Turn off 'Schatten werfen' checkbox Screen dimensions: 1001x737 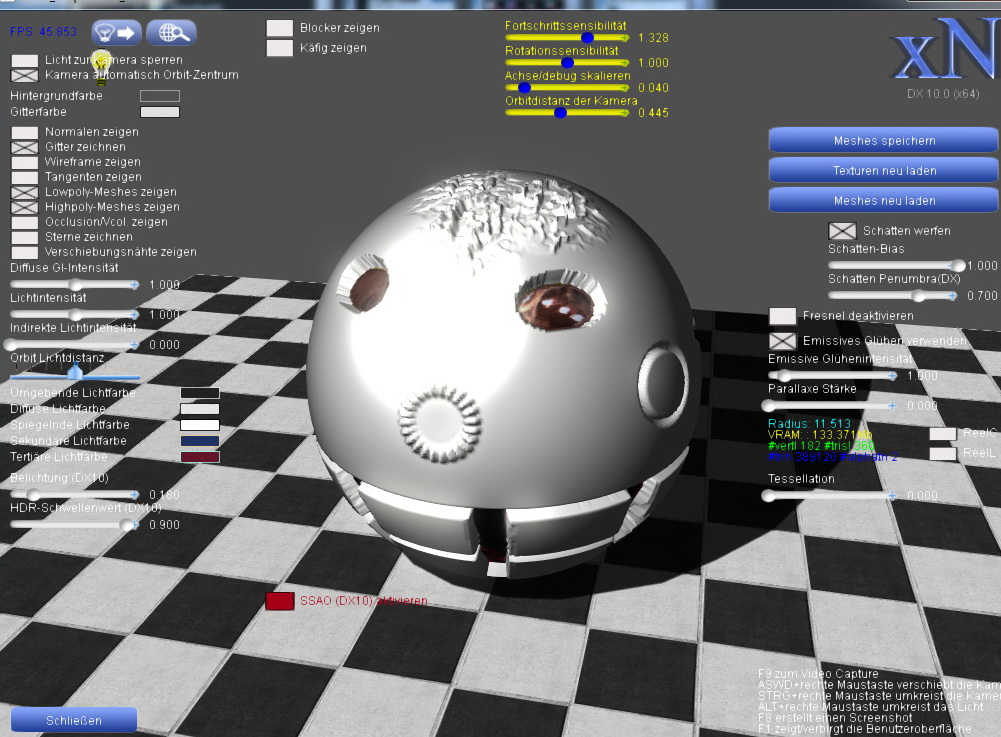click(x=842, y=231)
